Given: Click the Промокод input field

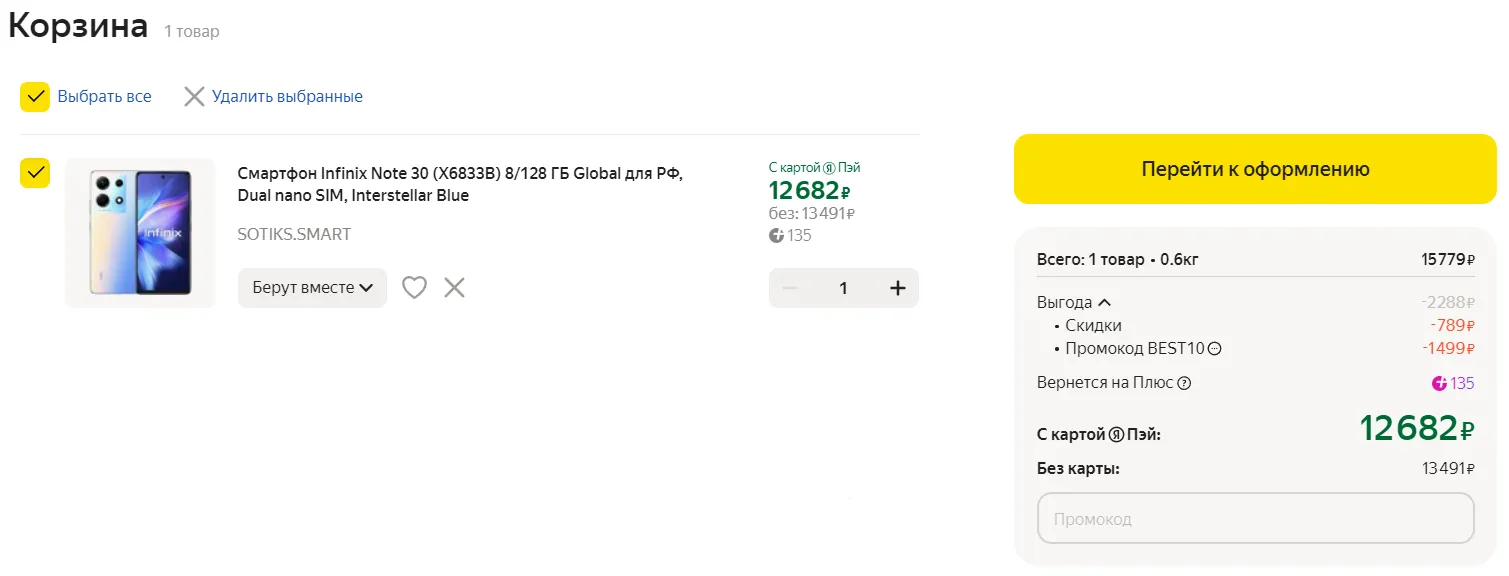Looking at the screenshot, I should point(1255,519).
